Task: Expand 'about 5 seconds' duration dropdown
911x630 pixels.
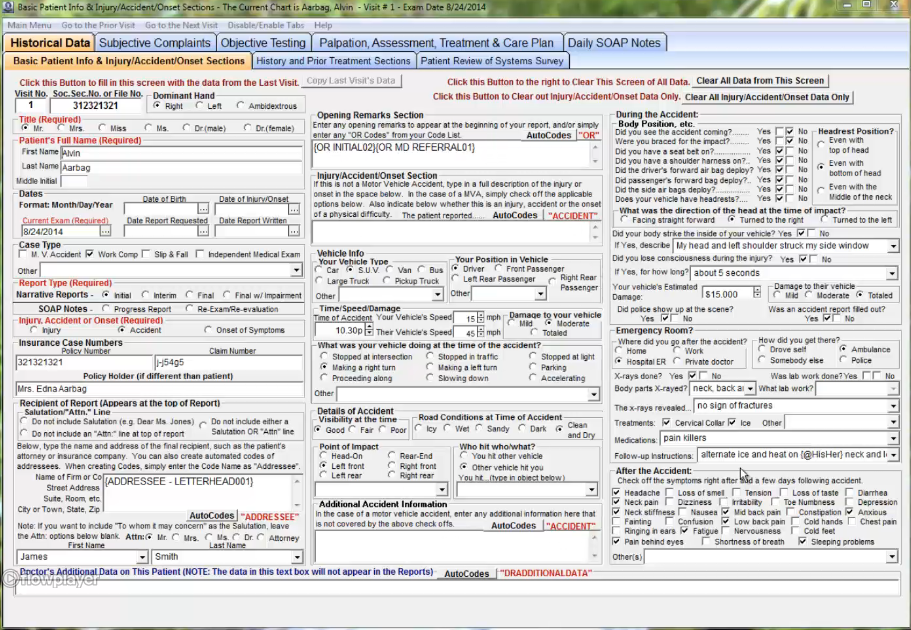Action: [x=892, y=273]
